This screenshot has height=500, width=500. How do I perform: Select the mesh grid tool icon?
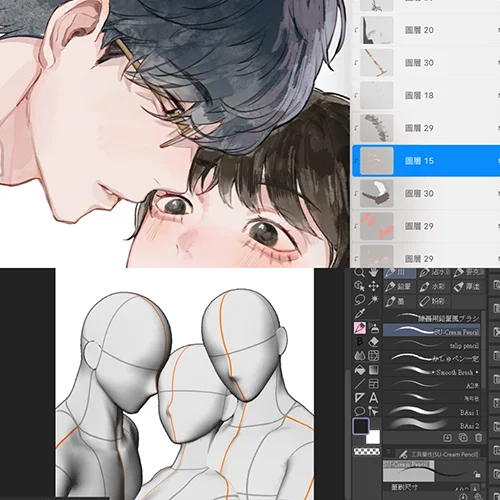374,356
